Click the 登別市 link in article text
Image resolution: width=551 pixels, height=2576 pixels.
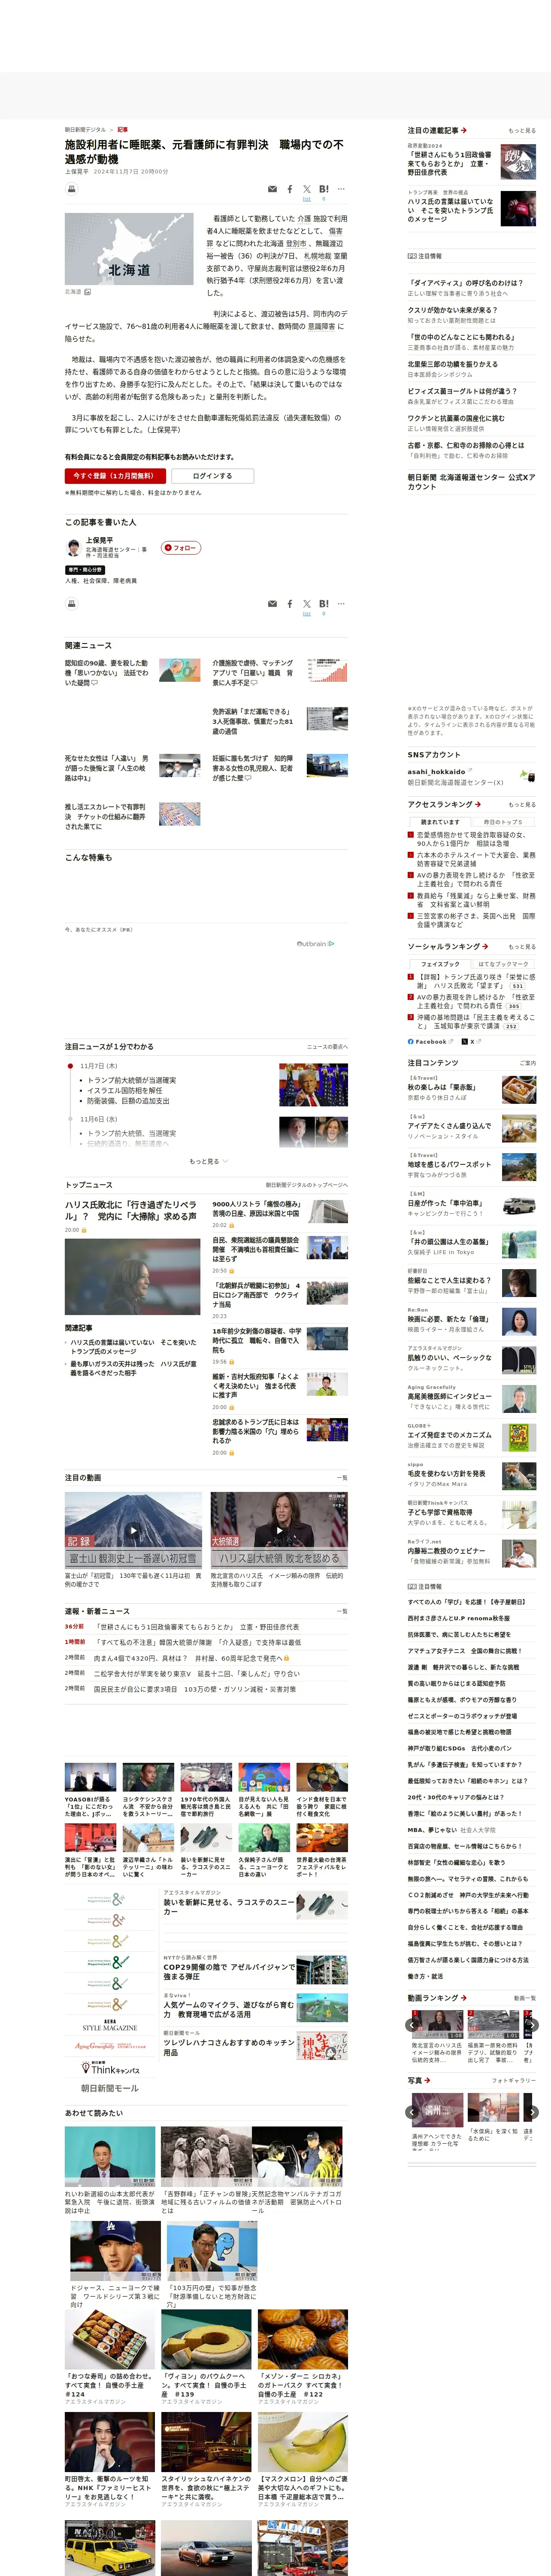pos(296,243)
